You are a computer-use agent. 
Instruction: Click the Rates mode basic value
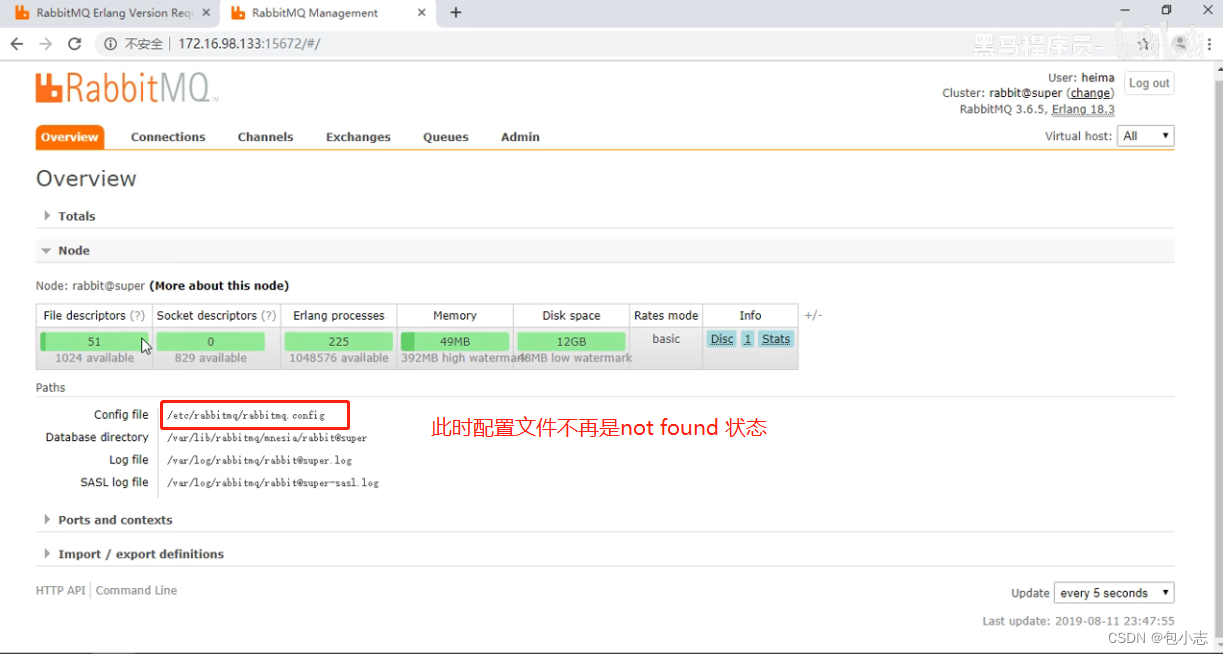click(666, 339)
